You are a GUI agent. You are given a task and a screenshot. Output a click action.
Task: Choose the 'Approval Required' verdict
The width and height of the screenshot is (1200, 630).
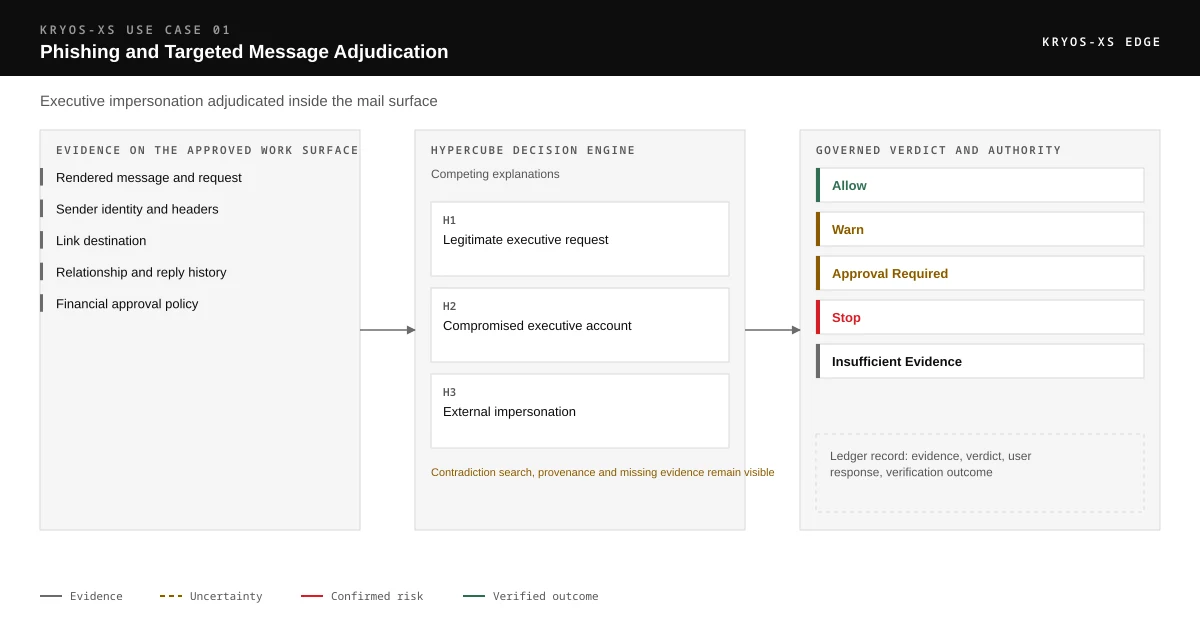[x=980, y=273]
